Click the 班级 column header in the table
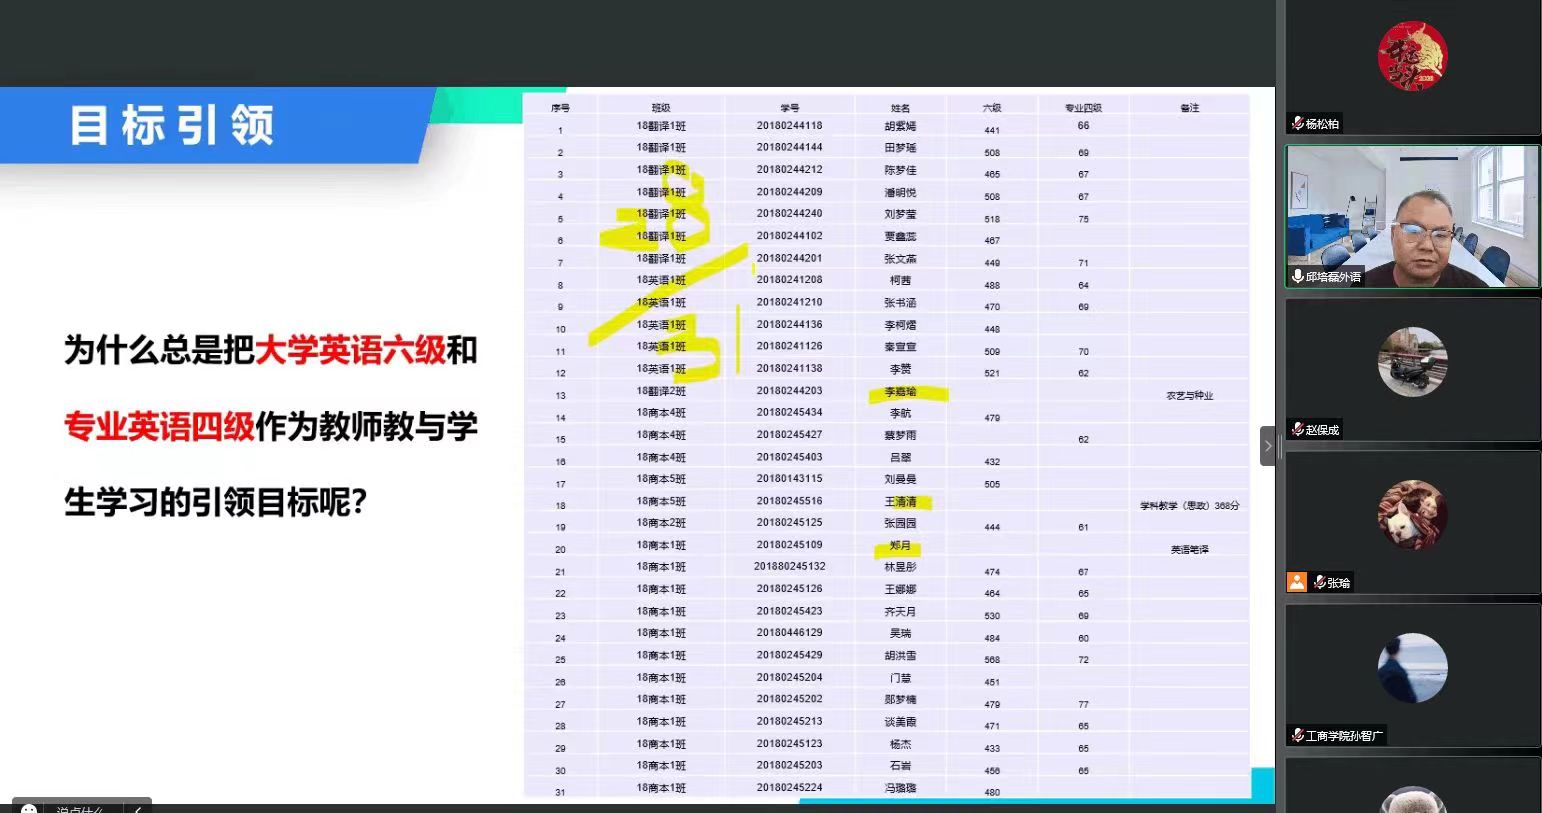1542x813 pixels. coord(661,108)
